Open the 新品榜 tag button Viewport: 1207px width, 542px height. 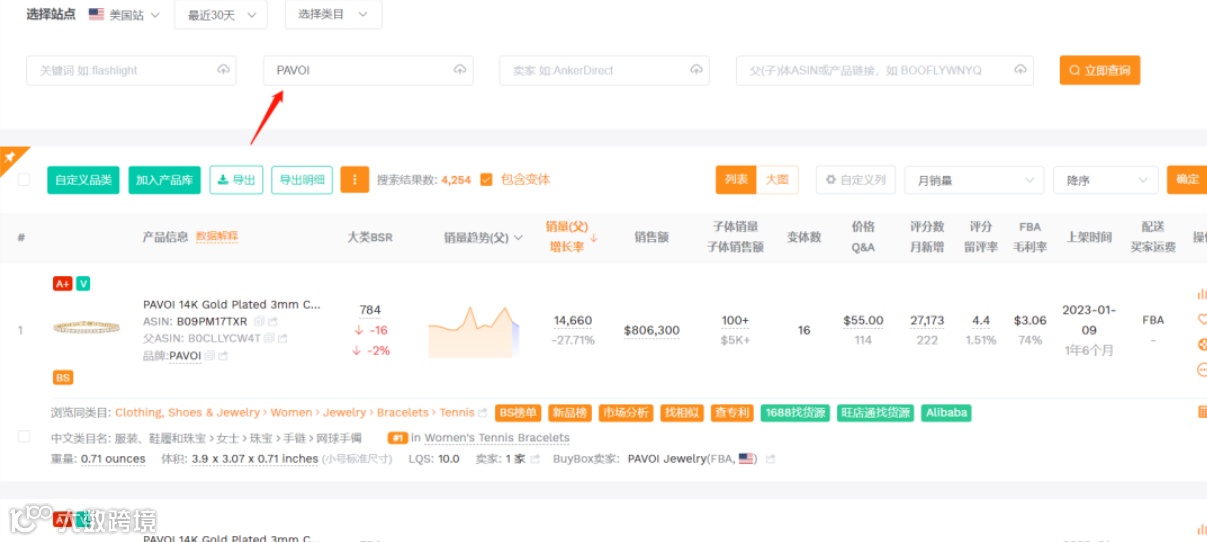click(x=570, y=413)
